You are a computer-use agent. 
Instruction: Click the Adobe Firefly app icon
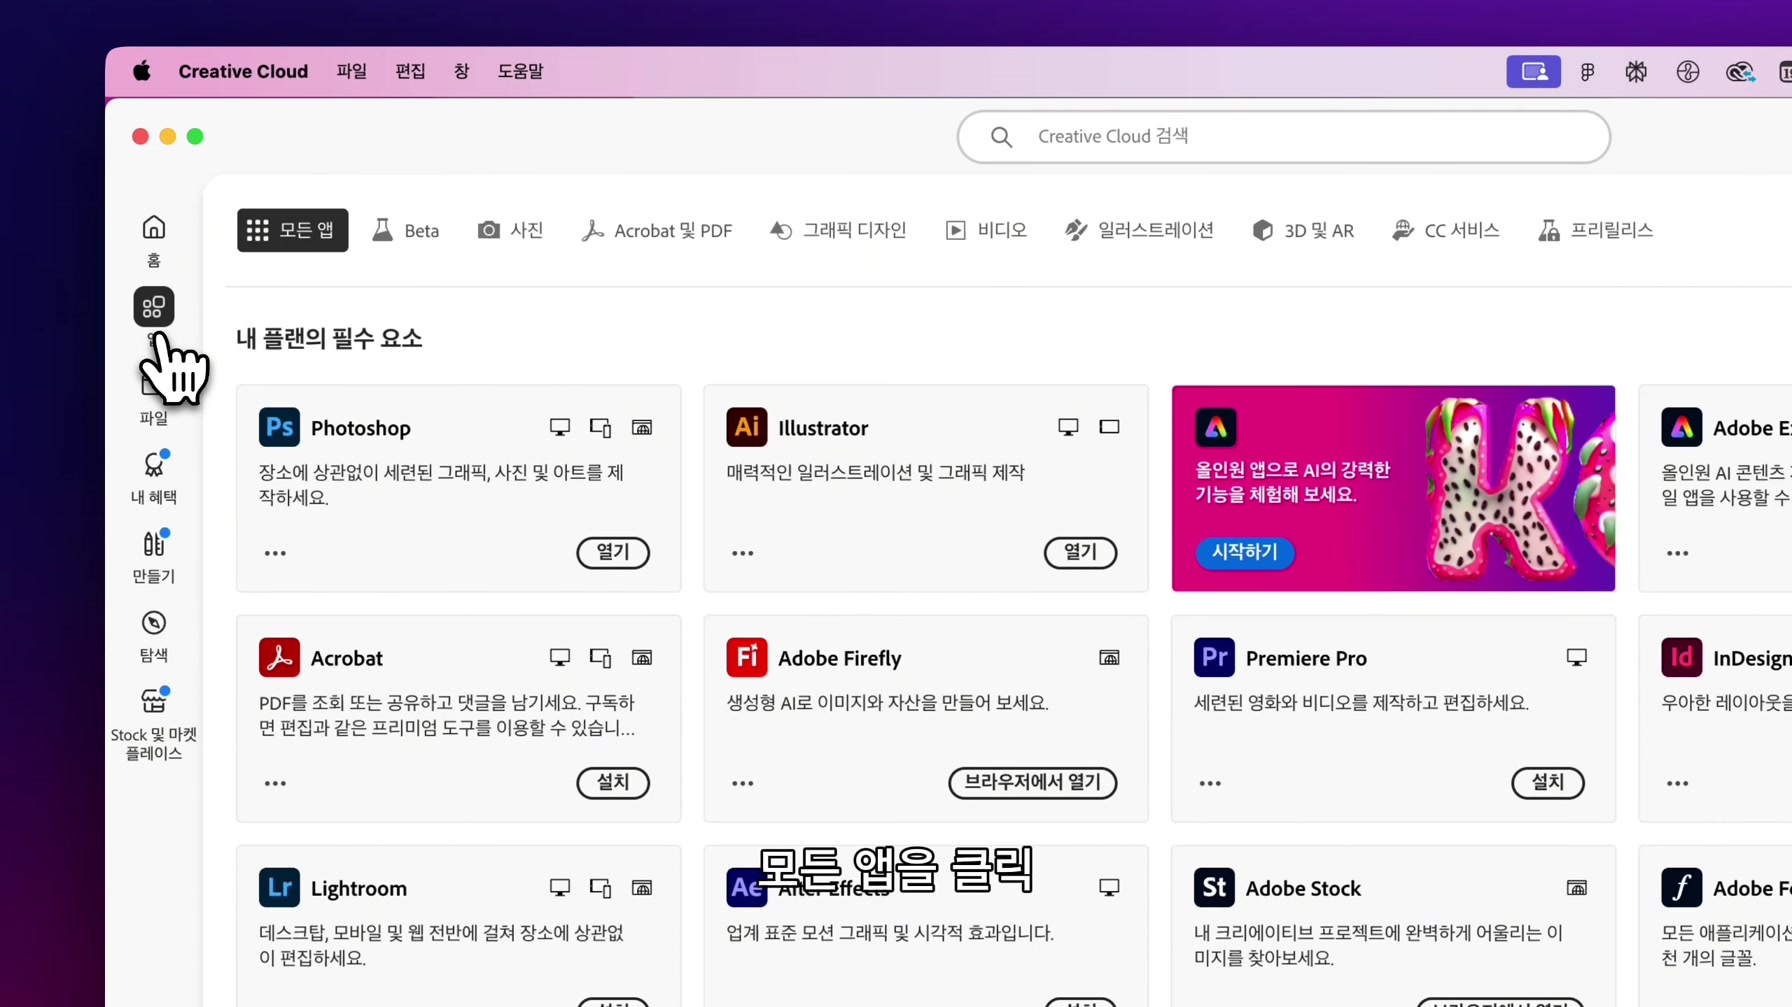(746, 657)
